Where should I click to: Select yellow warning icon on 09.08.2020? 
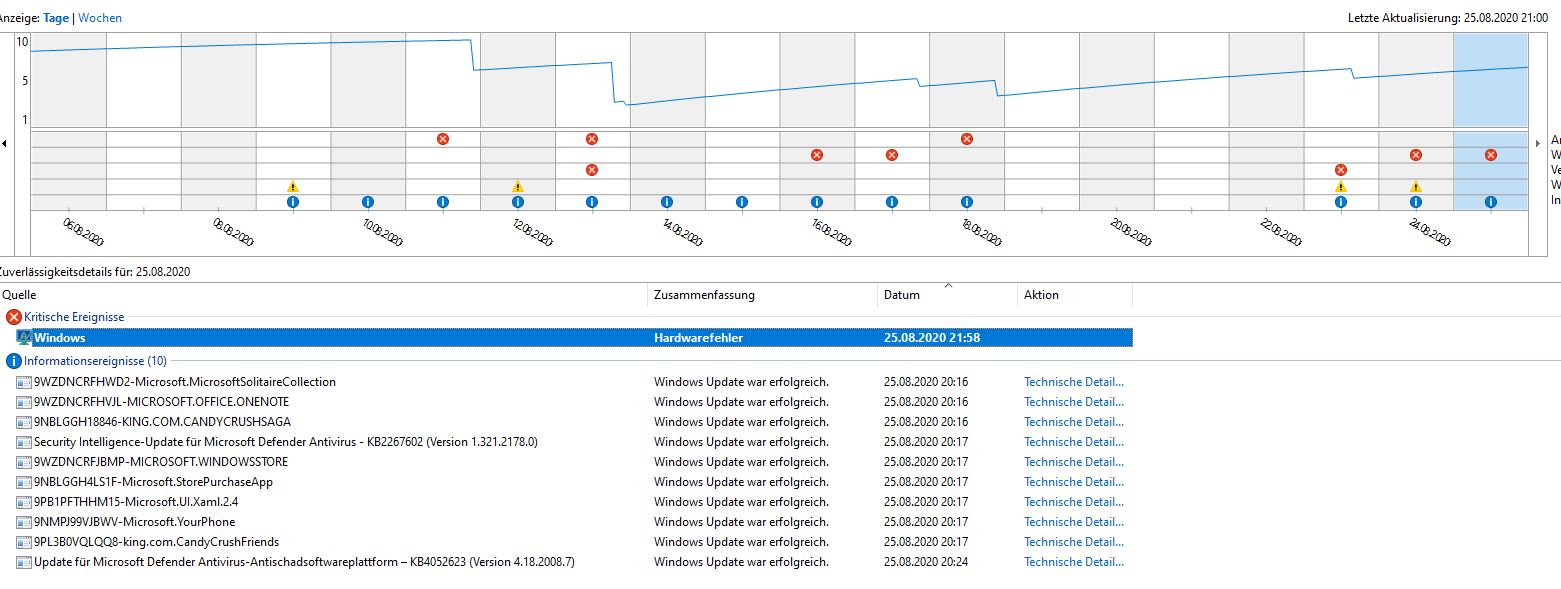click(x=293, y=186)
